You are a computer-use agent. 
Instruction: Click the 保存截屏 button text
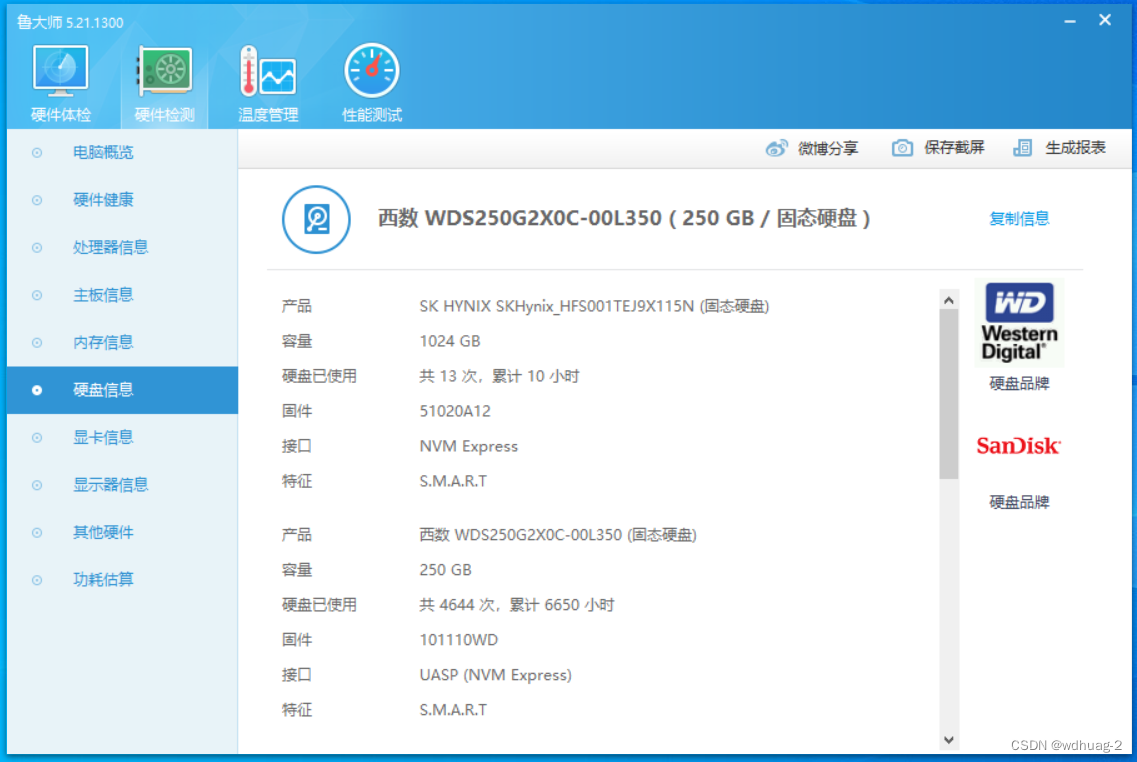[954, 148]
